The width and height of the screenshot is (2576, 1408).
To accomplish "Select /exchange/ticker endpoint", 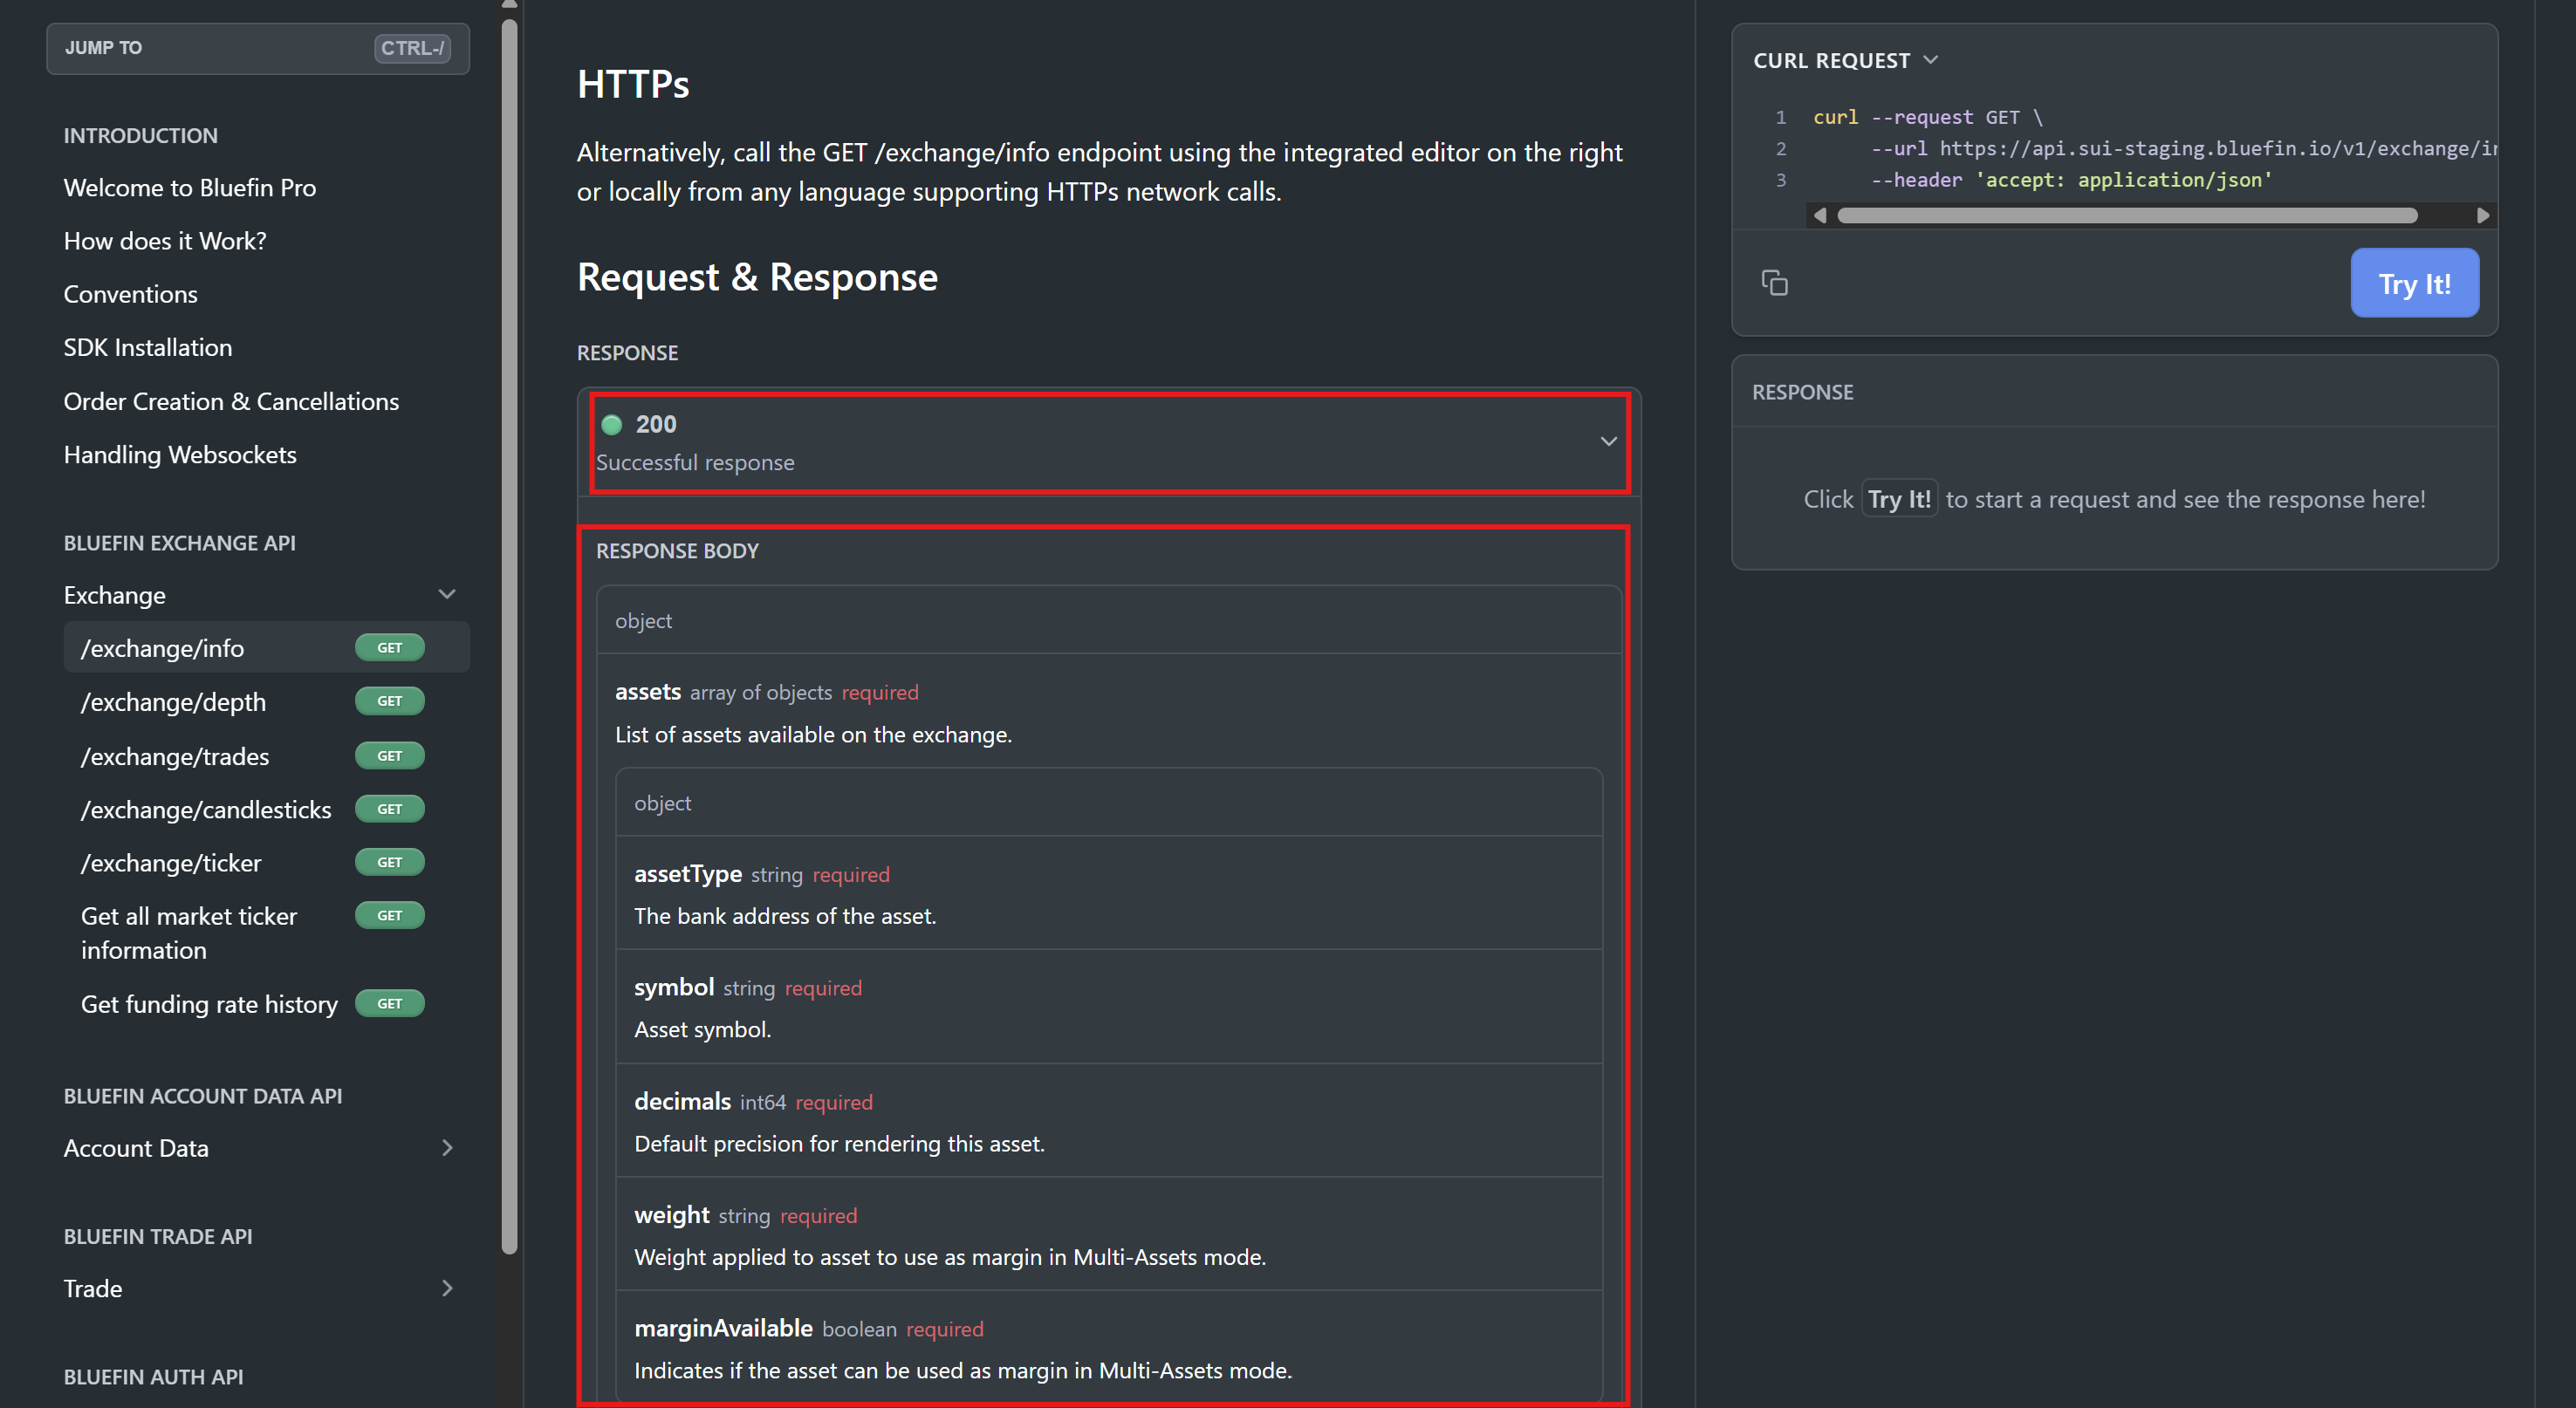I will tap(171, 862).
